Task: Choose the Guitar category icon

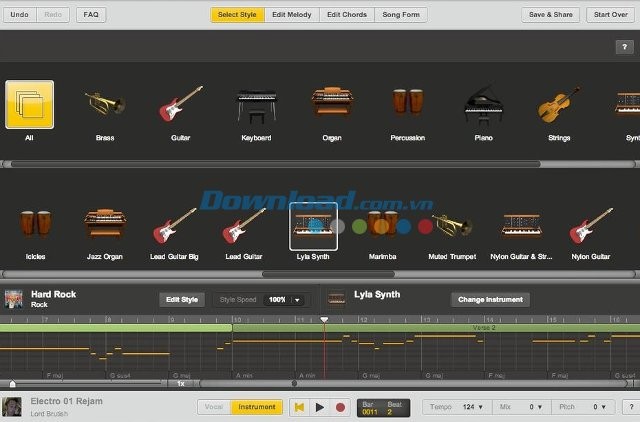Action: (x=180, y=104)
